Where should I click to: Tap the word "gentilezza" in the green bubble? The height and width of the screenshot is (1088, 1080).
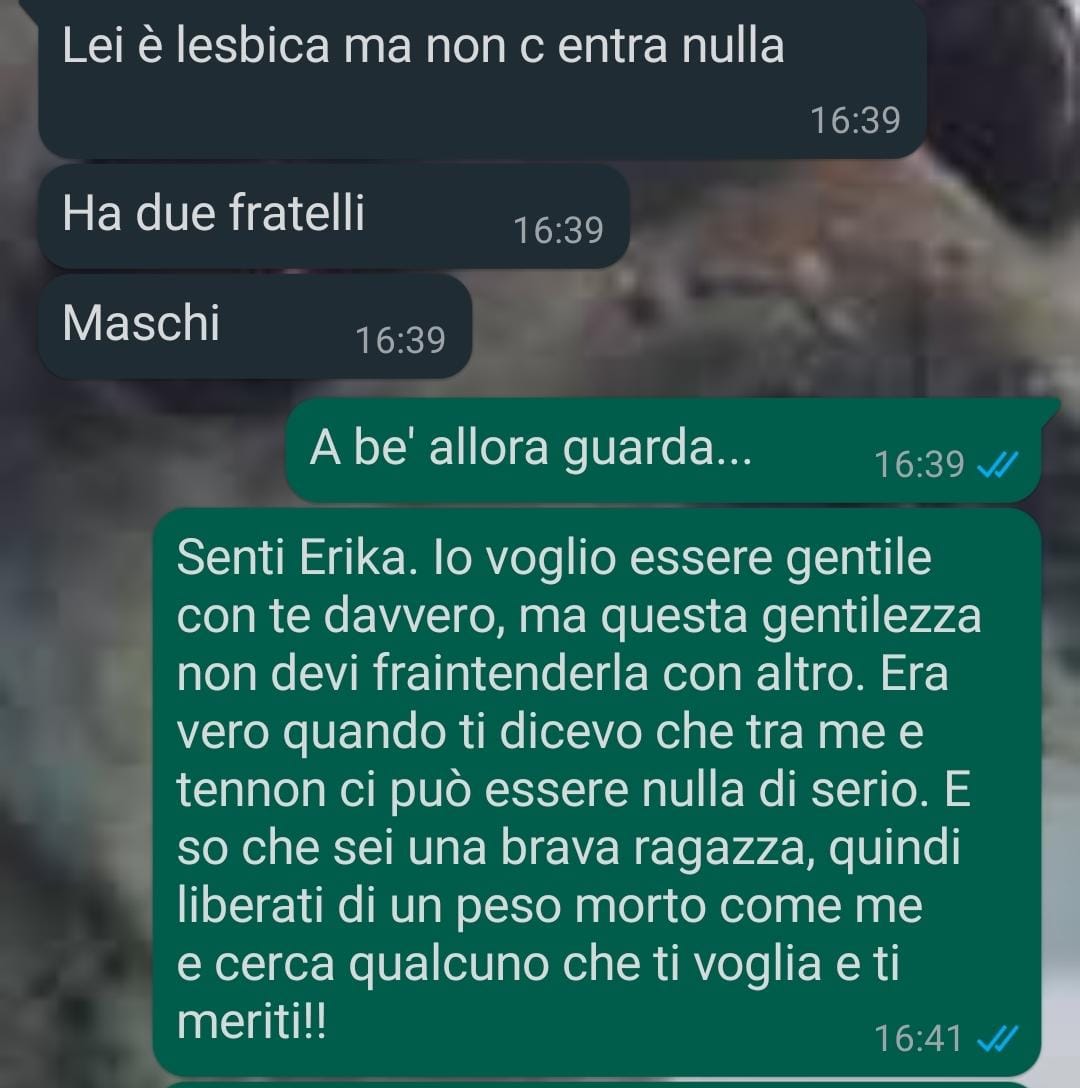point(872,617)
